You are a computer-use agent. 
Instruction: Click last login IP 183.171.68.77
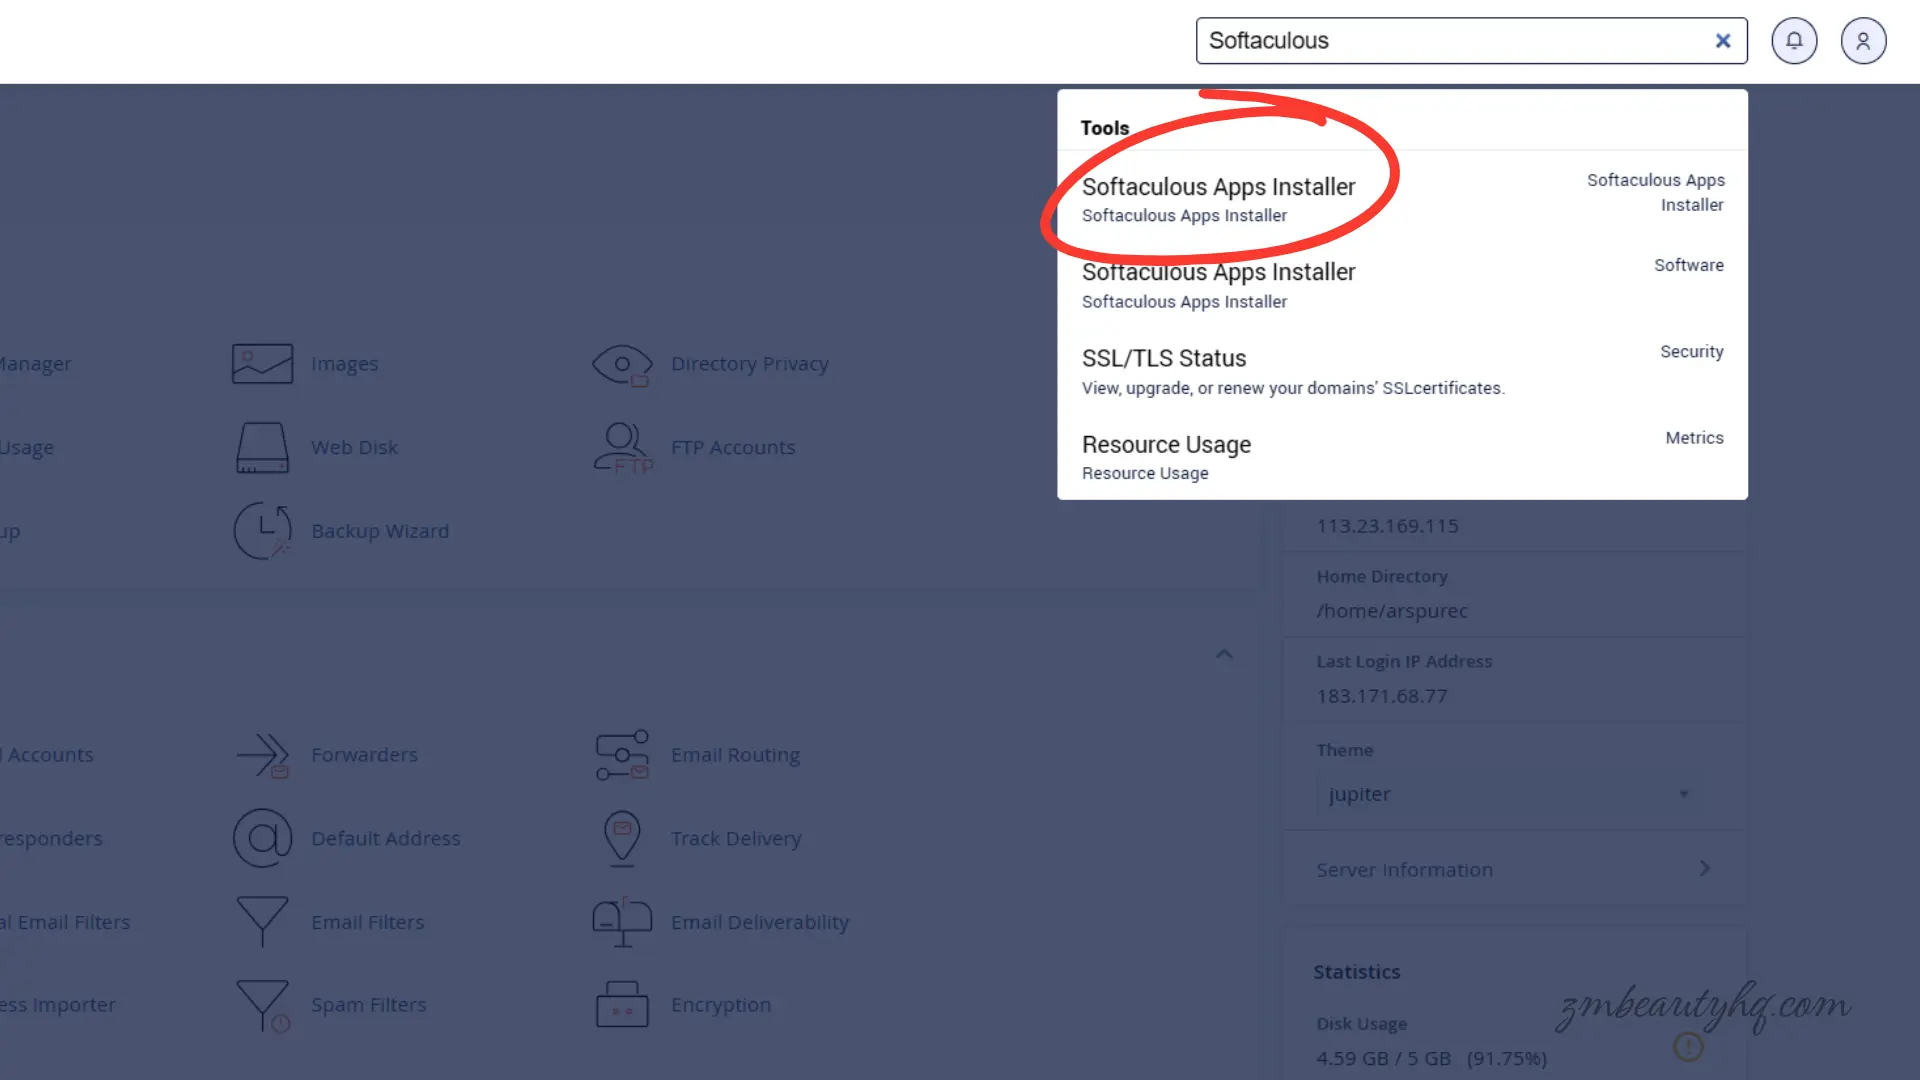pyautogui.click(x=1381, y=696)
